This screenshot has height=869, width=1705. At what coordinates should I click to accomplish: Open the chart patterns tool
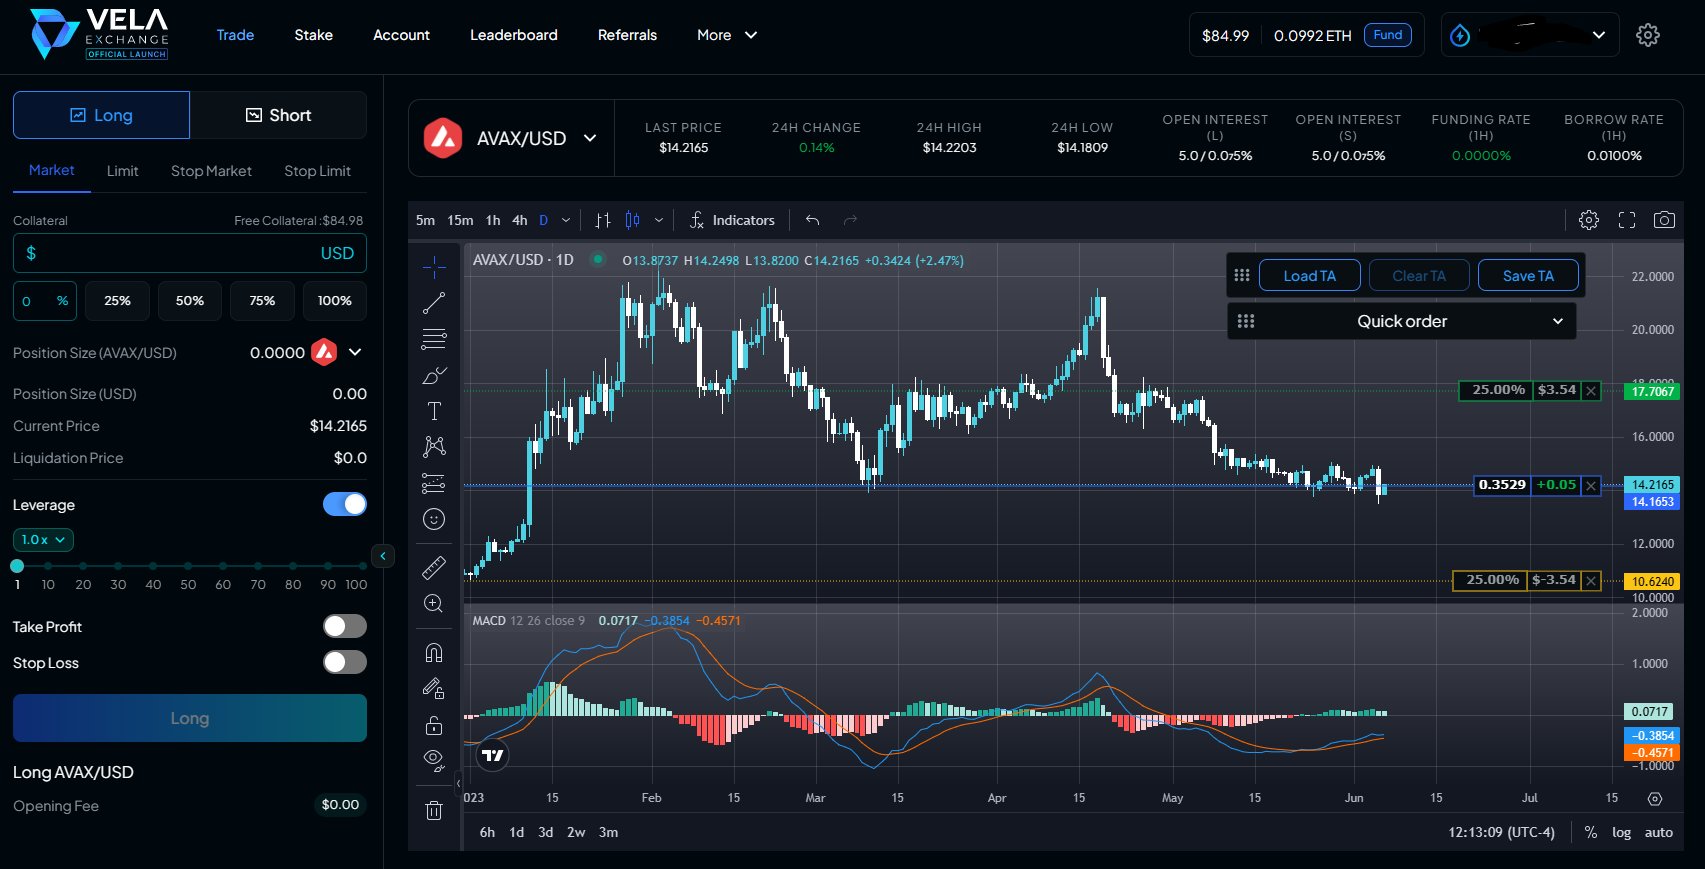(434, 446)
